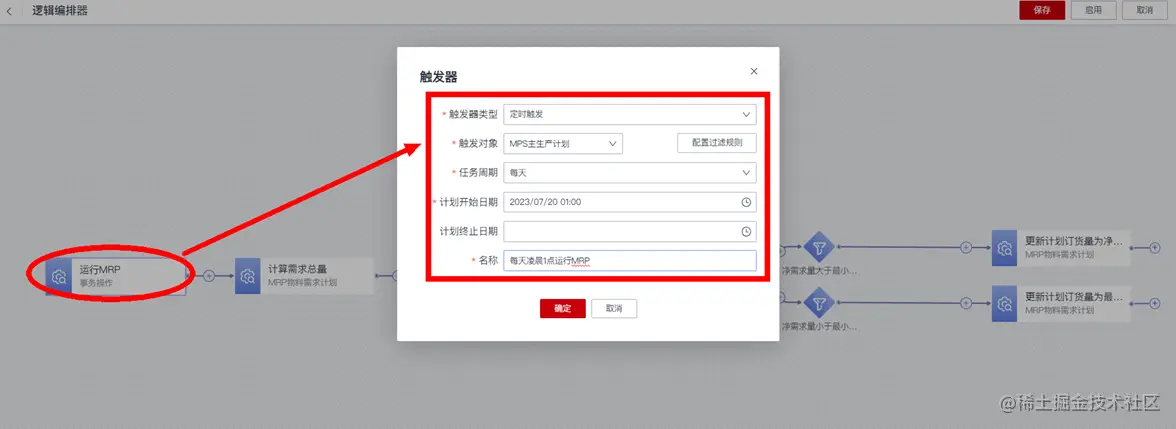Click 取消 in the 触发器 dialog
This screenshot has width=1176, height=429.
[614, 308]
